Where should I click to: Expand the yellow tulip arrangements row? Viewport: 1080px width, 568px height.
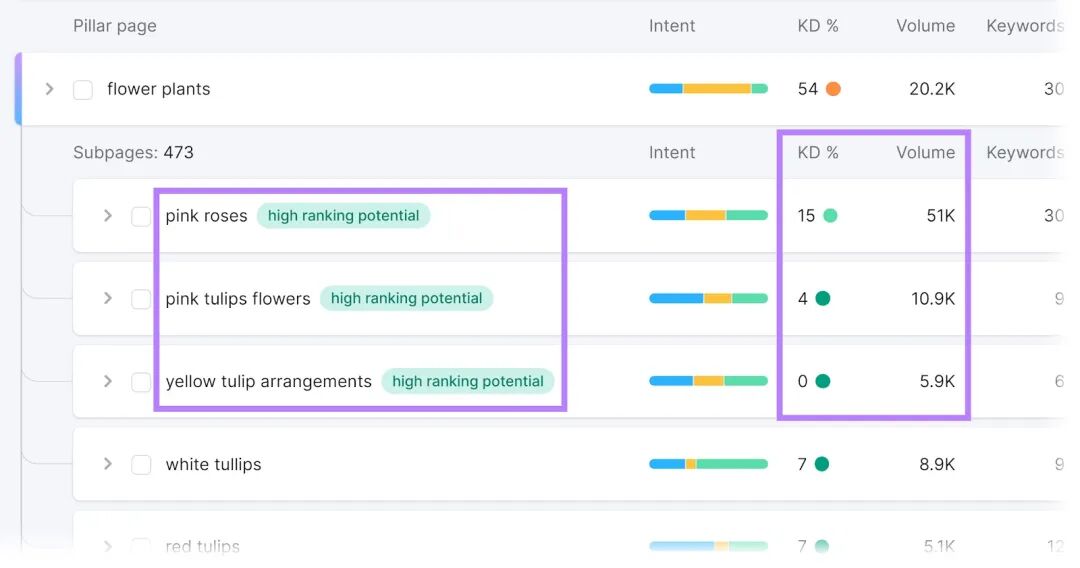point(107,381)
